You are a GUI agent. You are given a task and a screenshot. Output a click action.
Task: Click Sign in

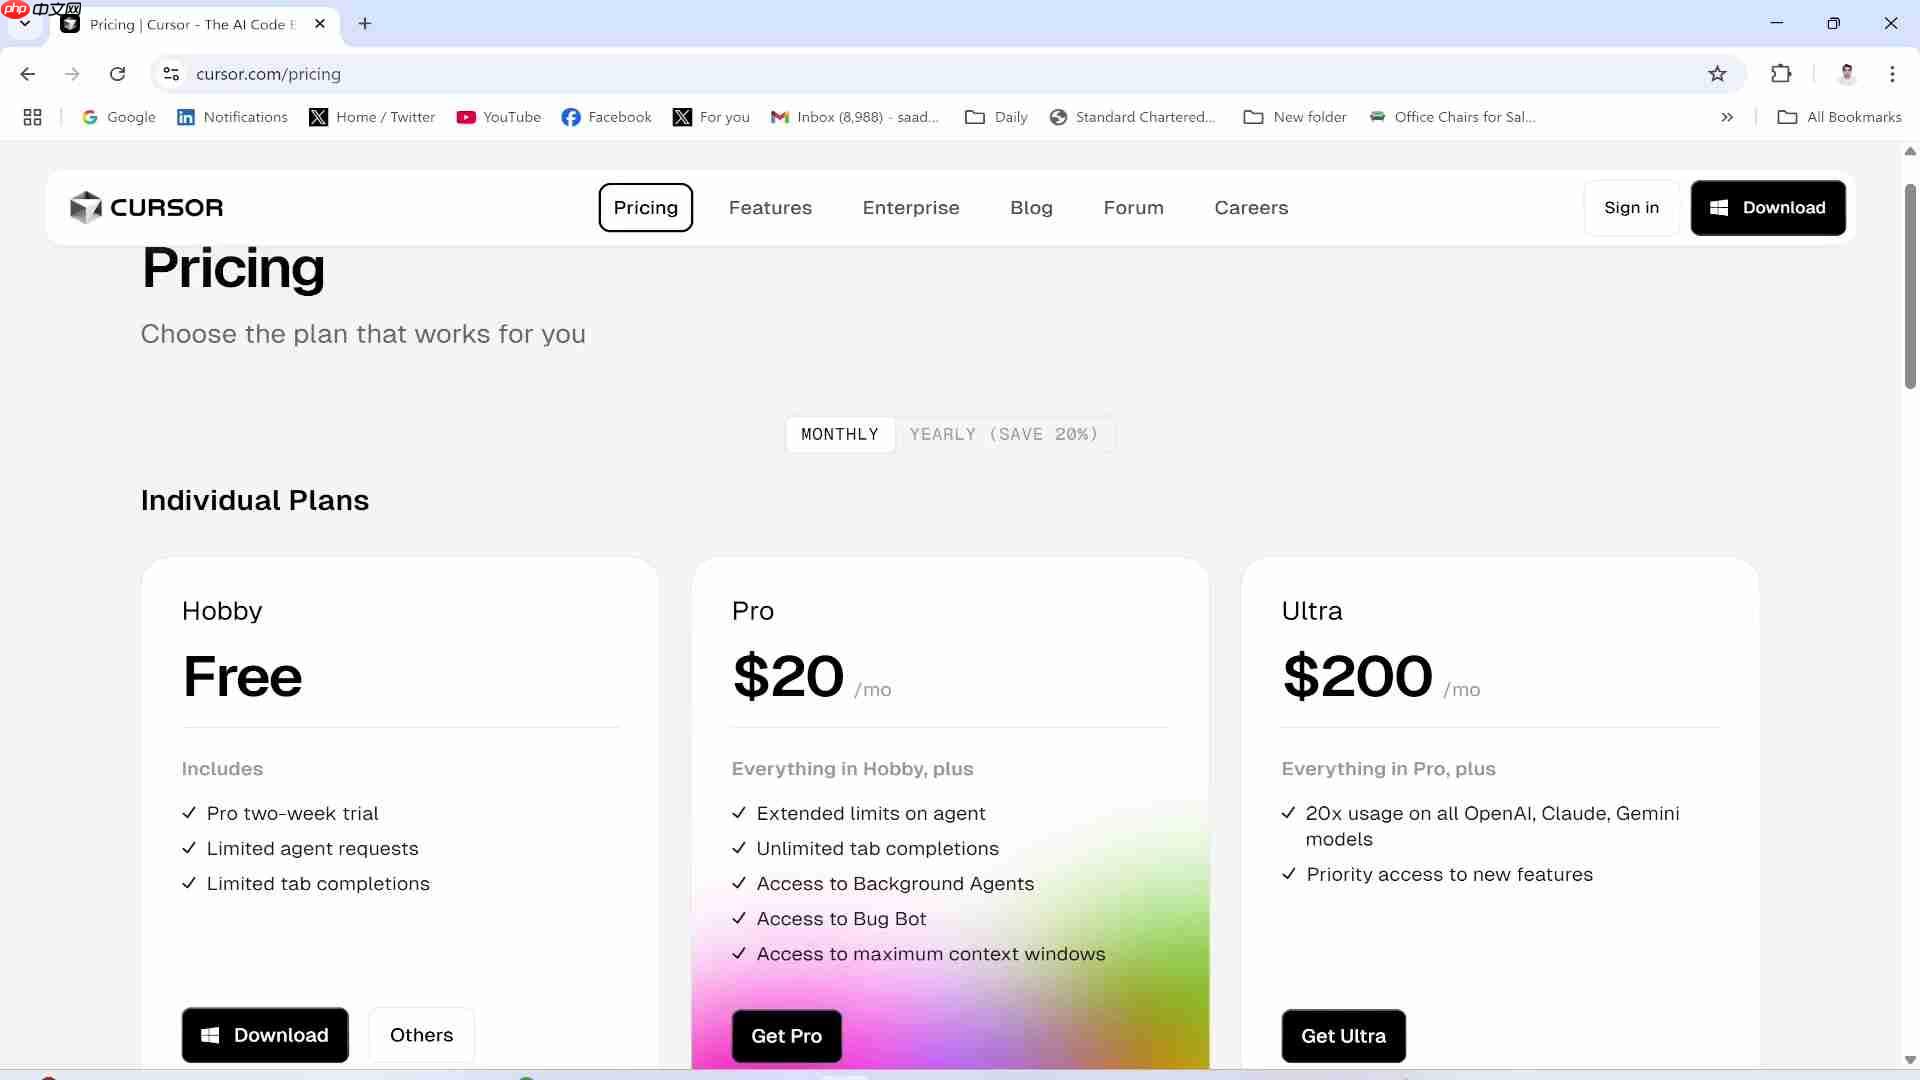pyautogui.click(x=1631, y=207)
